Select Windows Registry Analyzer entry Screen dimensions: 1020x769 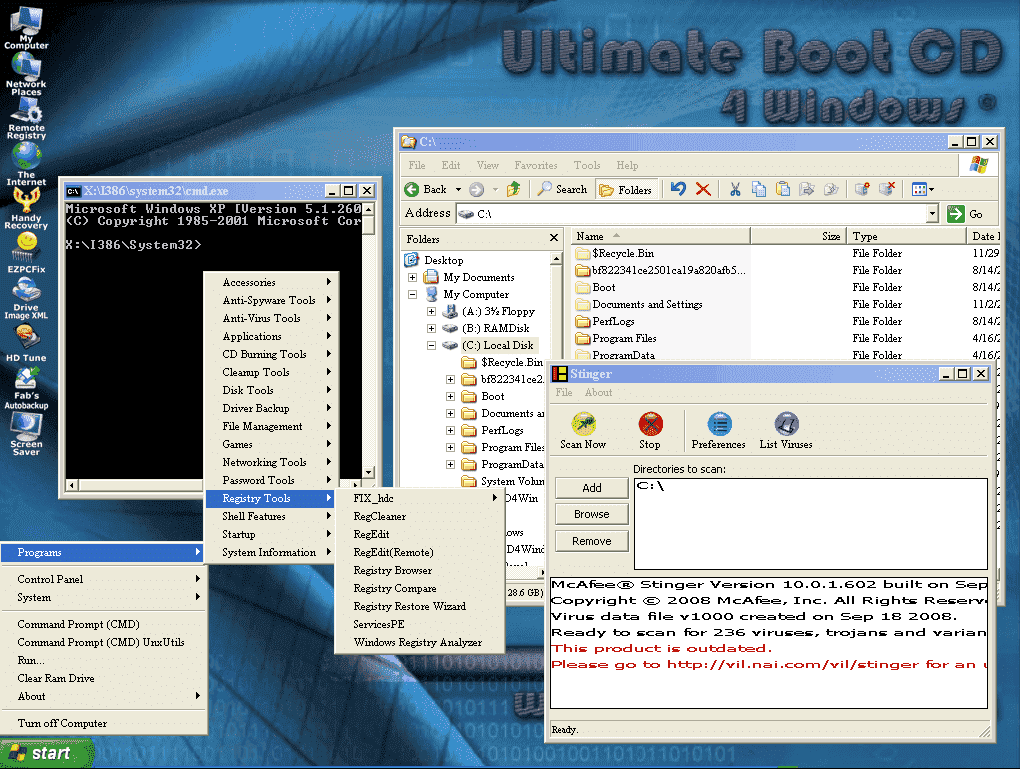(420, 642)
